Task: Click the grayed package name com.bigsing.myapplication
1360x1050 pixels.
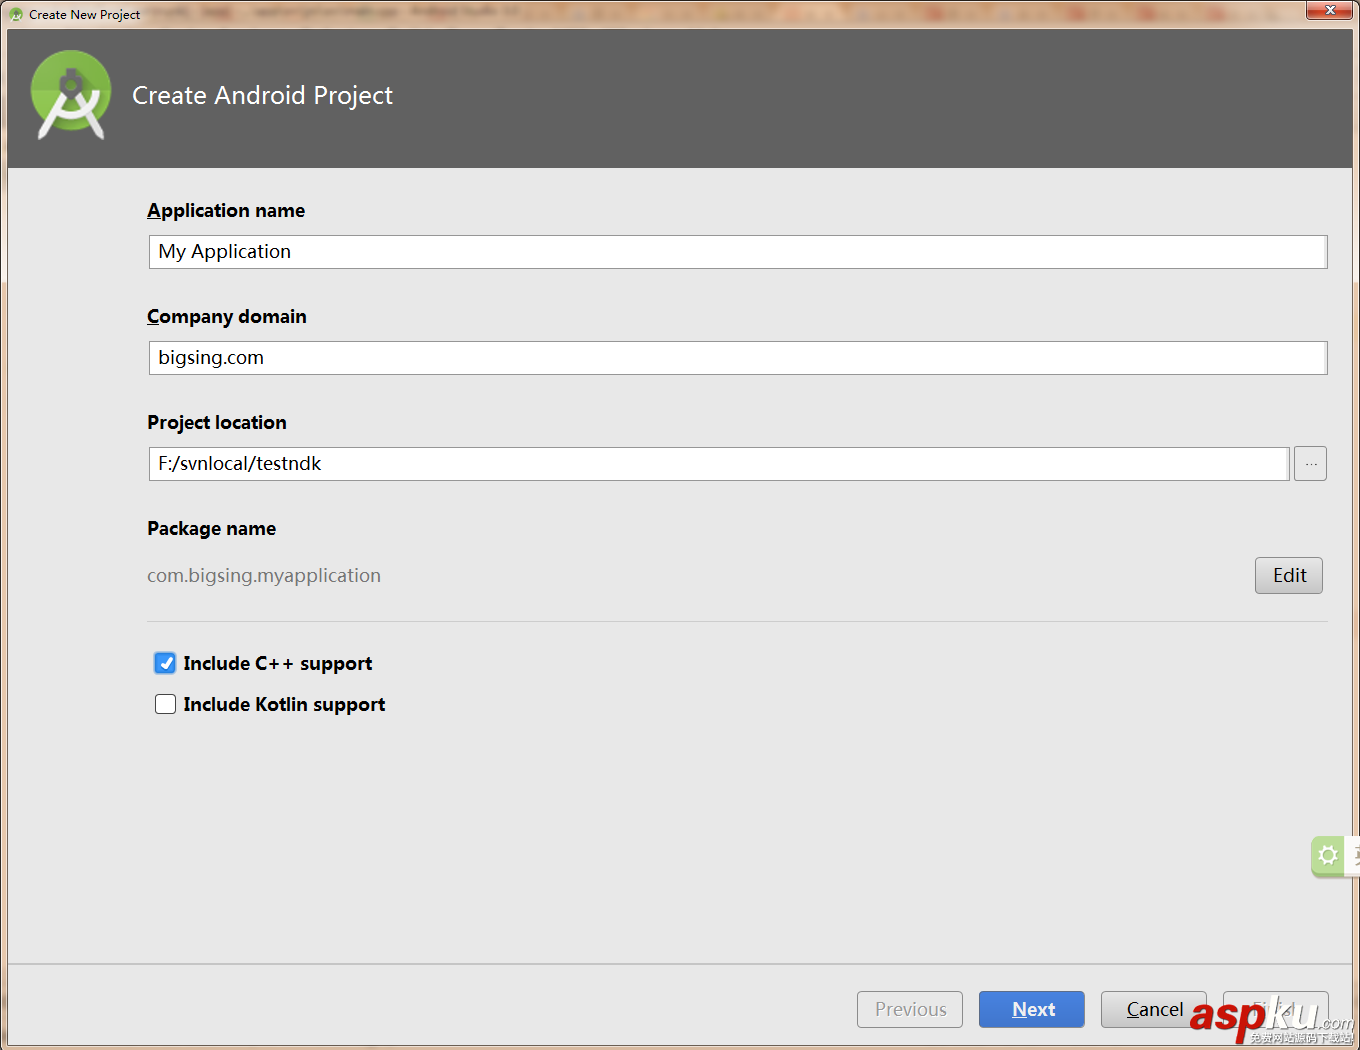Action: coord(264,575)
